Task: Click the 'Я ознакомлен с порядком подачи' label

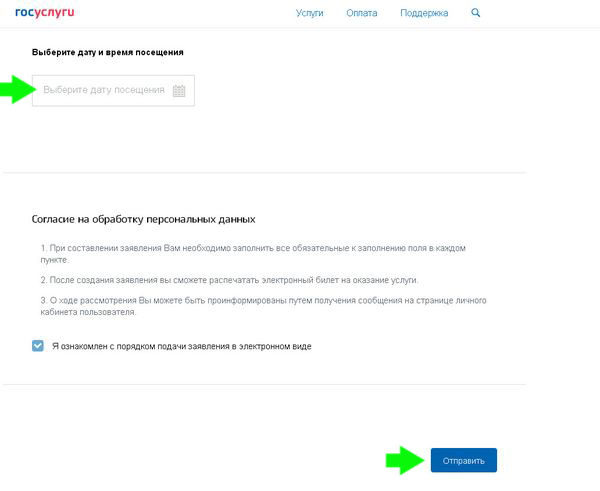Action: coord(182,346)
